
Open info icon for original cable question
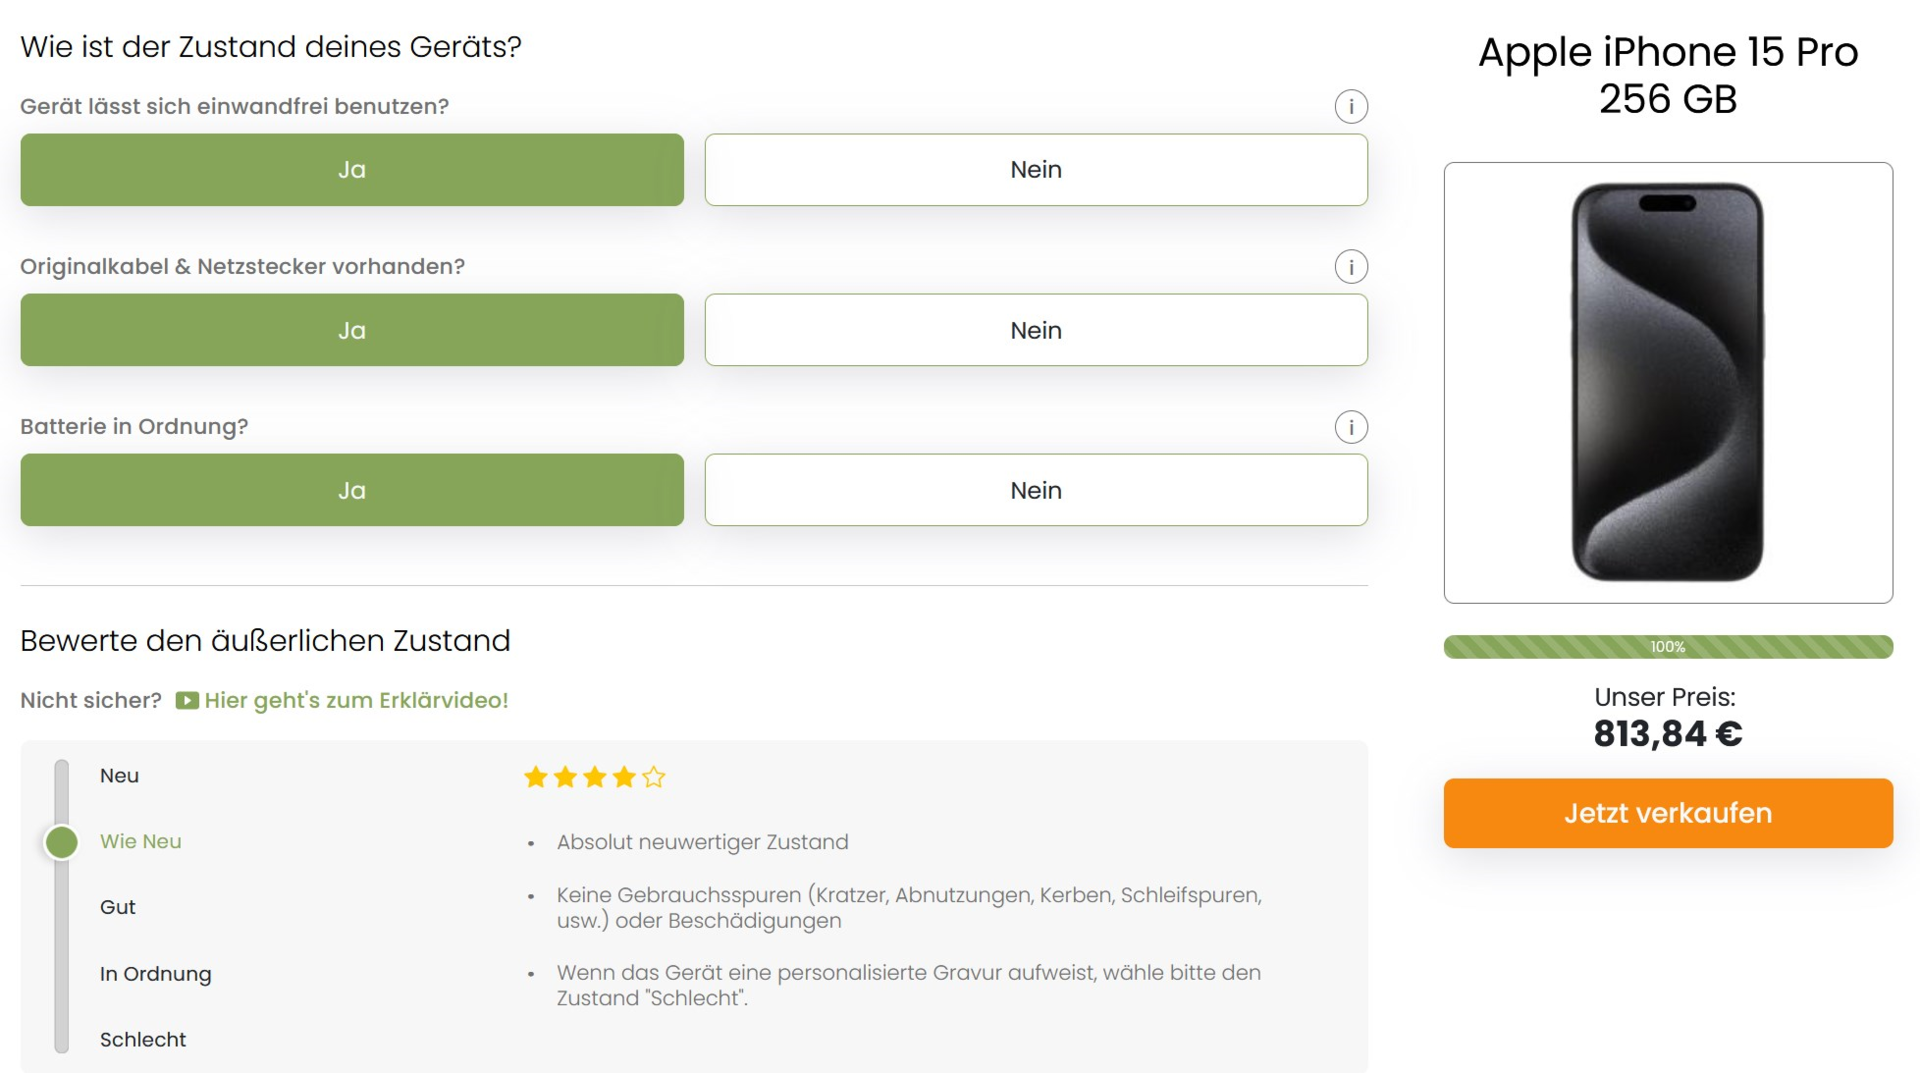tap(1350, 267)
